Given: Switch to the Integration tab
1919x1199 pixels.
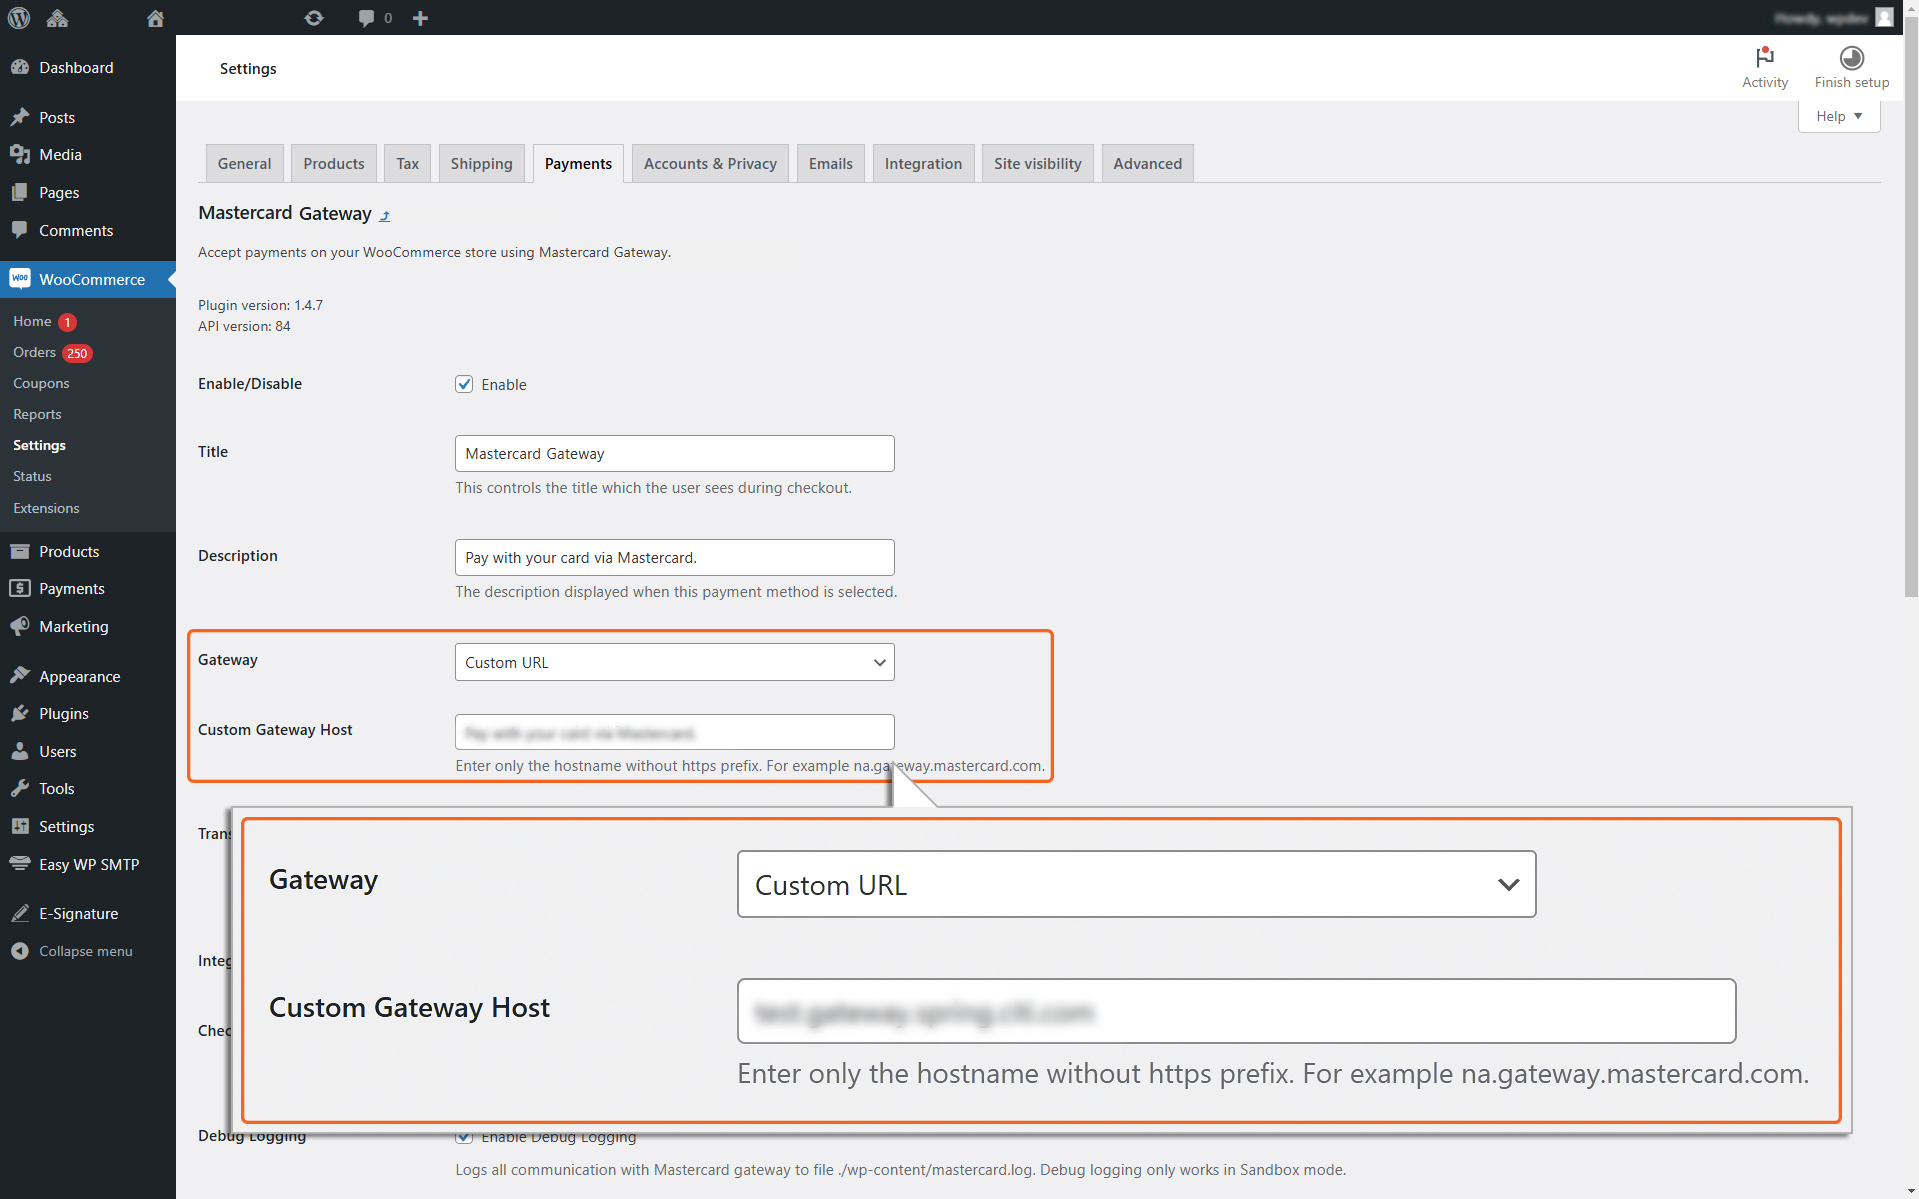Looking at the screenshot, I should point(923,164).
